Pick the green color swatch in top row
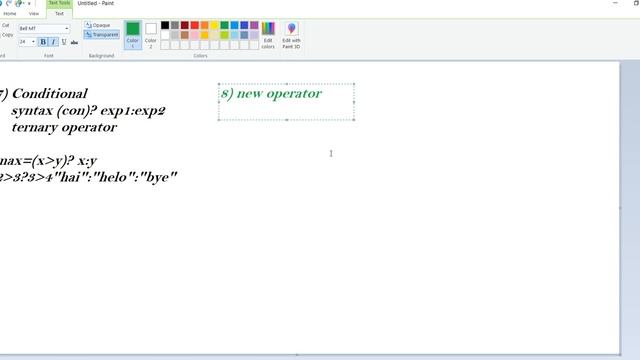This screenshot has width=640, height=360. click(x=224, y=25)
